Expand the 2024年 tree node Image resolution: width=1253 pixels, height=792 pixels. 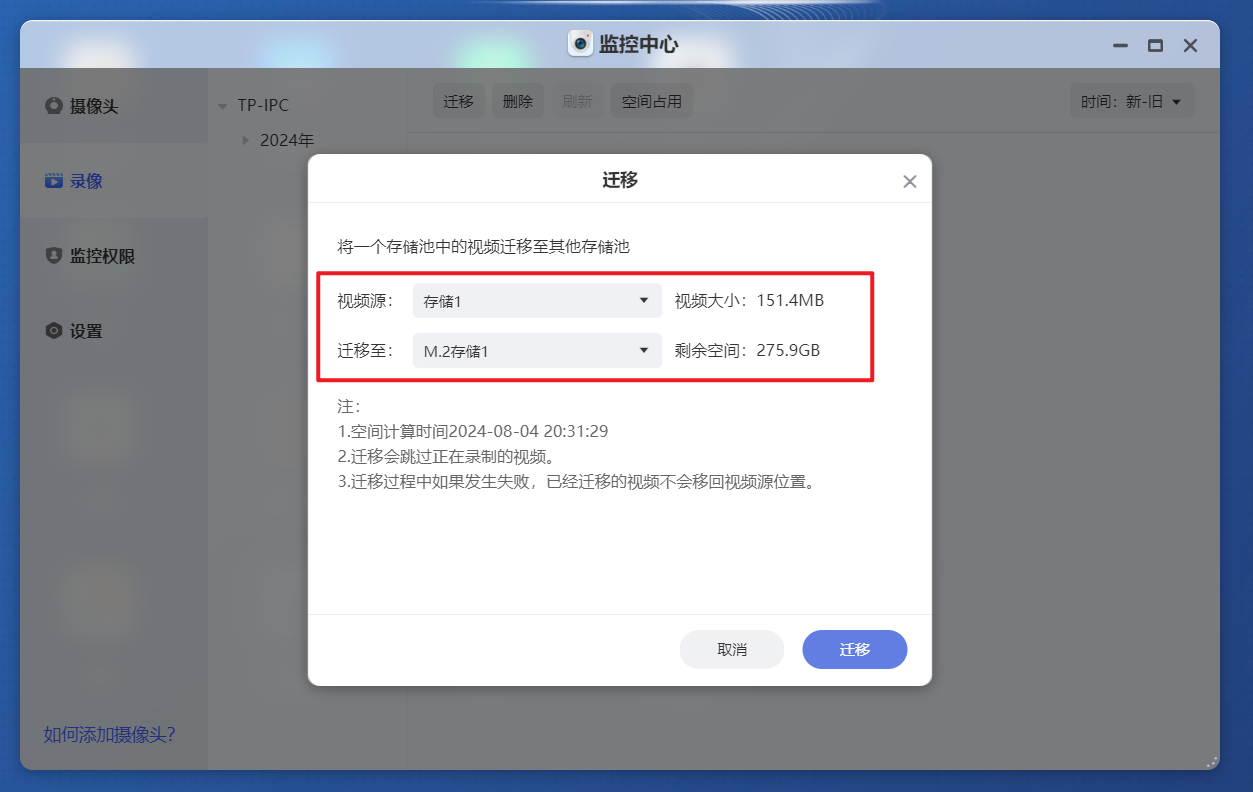tap(245, 140)
